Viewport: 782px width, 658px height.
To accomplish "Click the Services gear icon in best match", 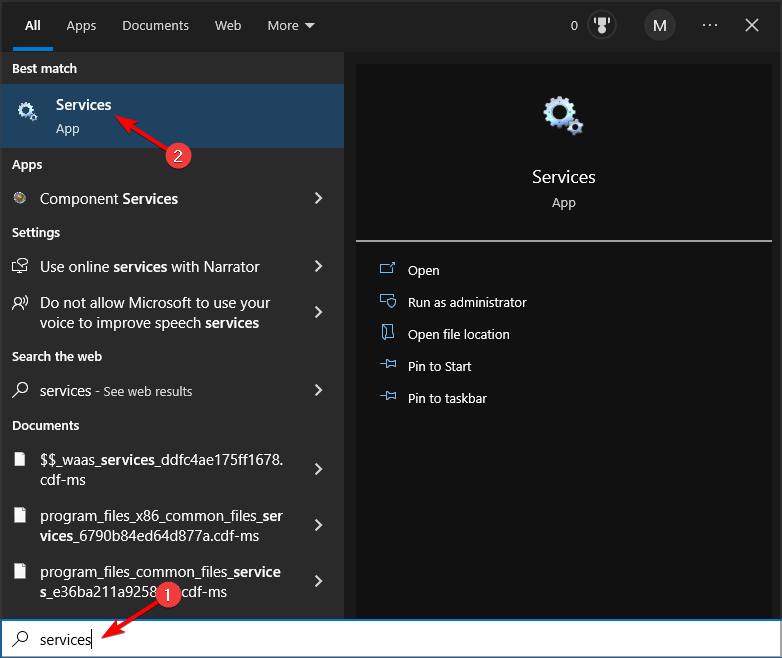I will [x=27, y=111].
